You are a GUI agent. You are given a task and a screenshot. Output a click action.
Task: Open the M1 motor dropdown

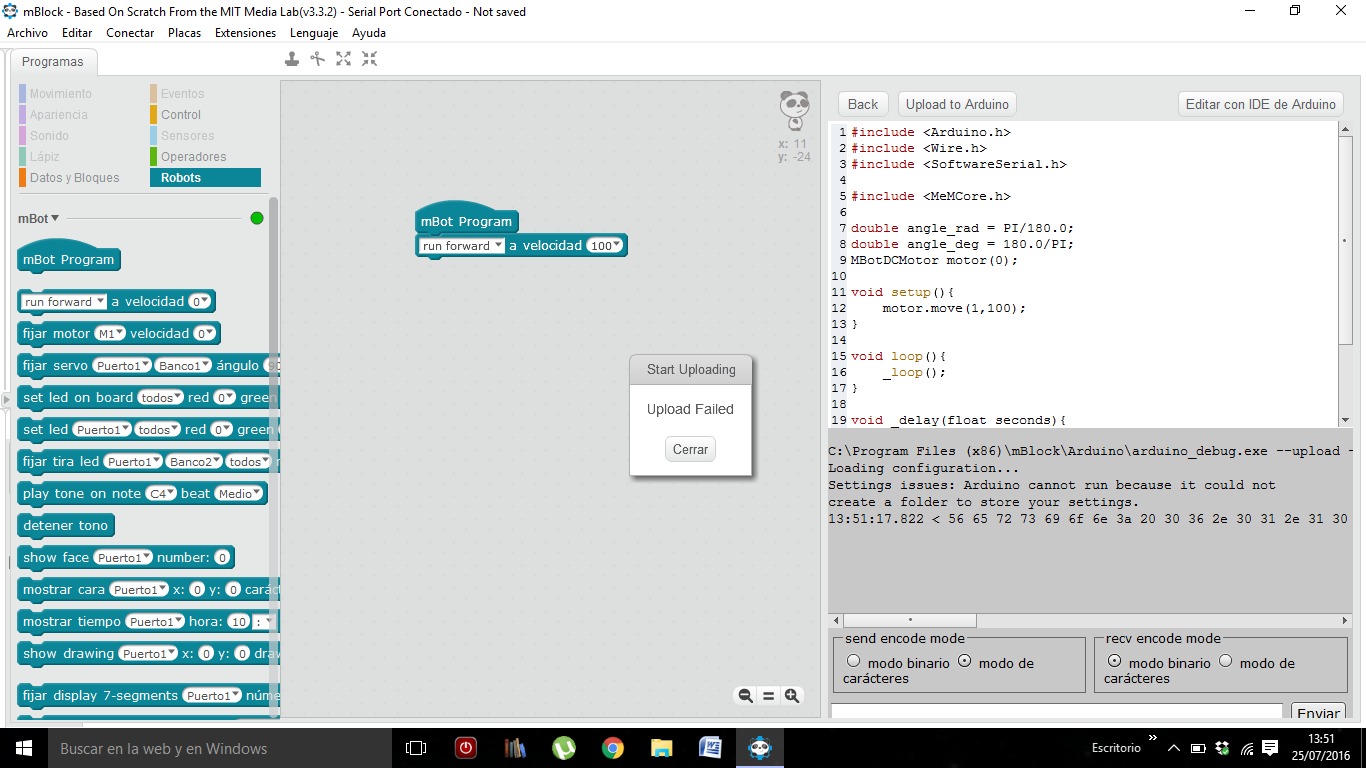tap(110, 334)
